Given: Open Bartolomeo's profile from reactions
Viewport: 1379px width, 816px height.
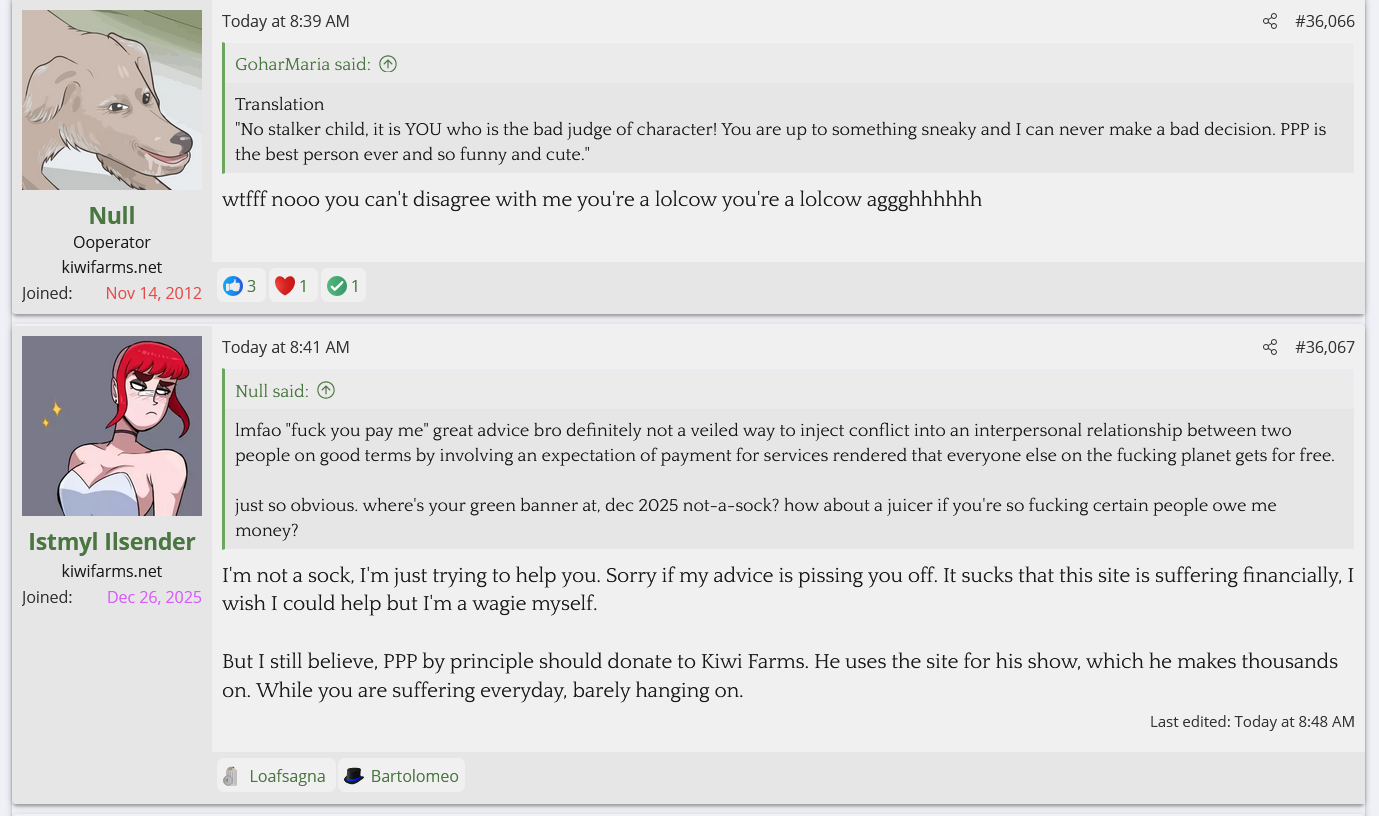Looking at the screenshot, I should [x=414, y=776].
